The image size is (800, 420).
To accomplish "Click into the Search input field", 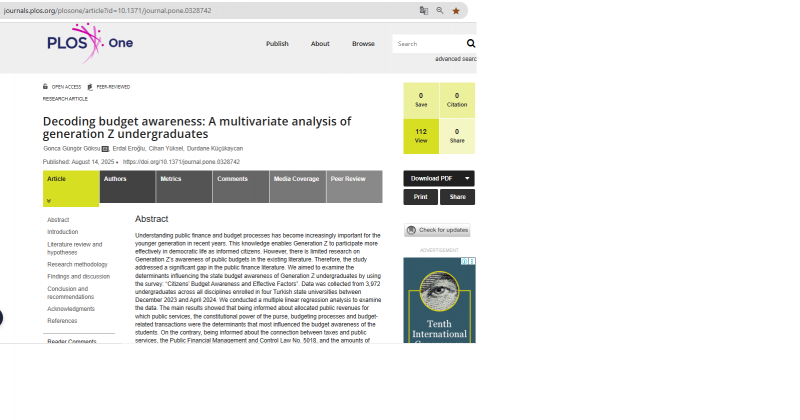I will [427, 44].
